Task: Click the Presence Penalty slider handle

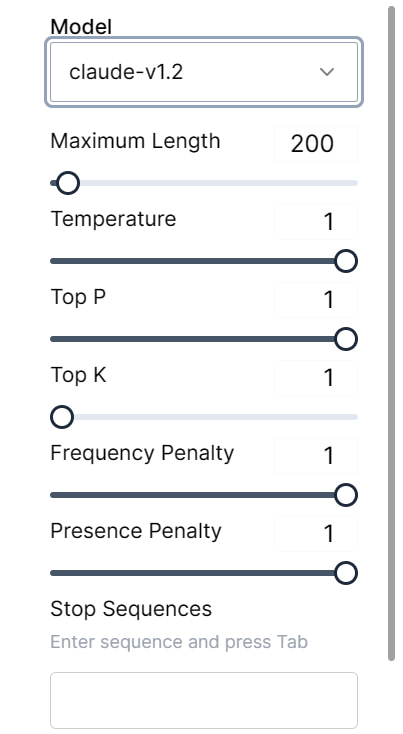Action: pos(346,573)
